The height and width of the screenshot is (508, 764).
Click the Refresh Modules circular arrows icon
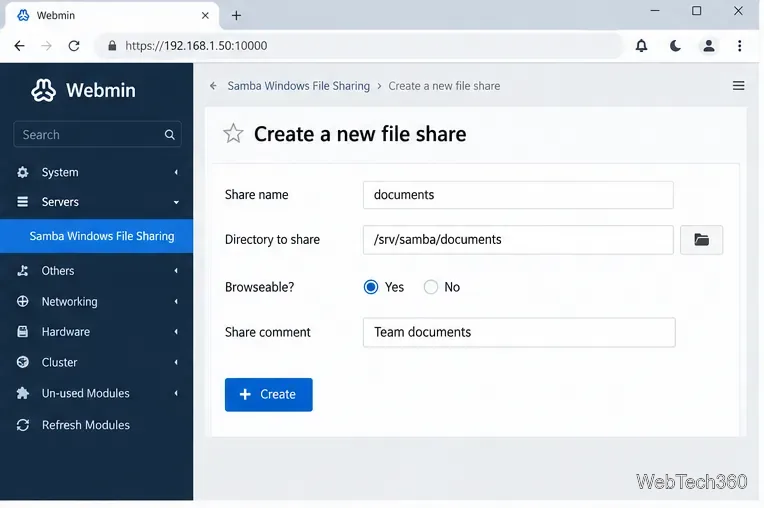tap(22, 425)
